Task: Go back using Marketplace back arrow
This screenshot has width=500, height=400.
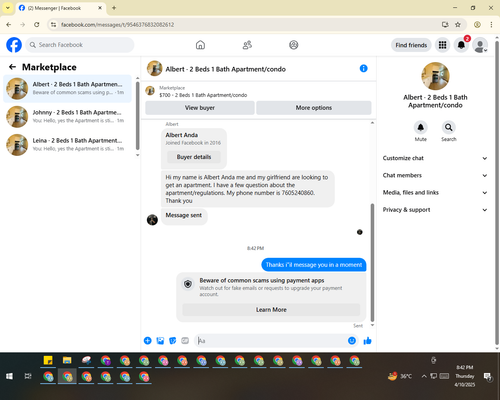Action: click(12, 67)
